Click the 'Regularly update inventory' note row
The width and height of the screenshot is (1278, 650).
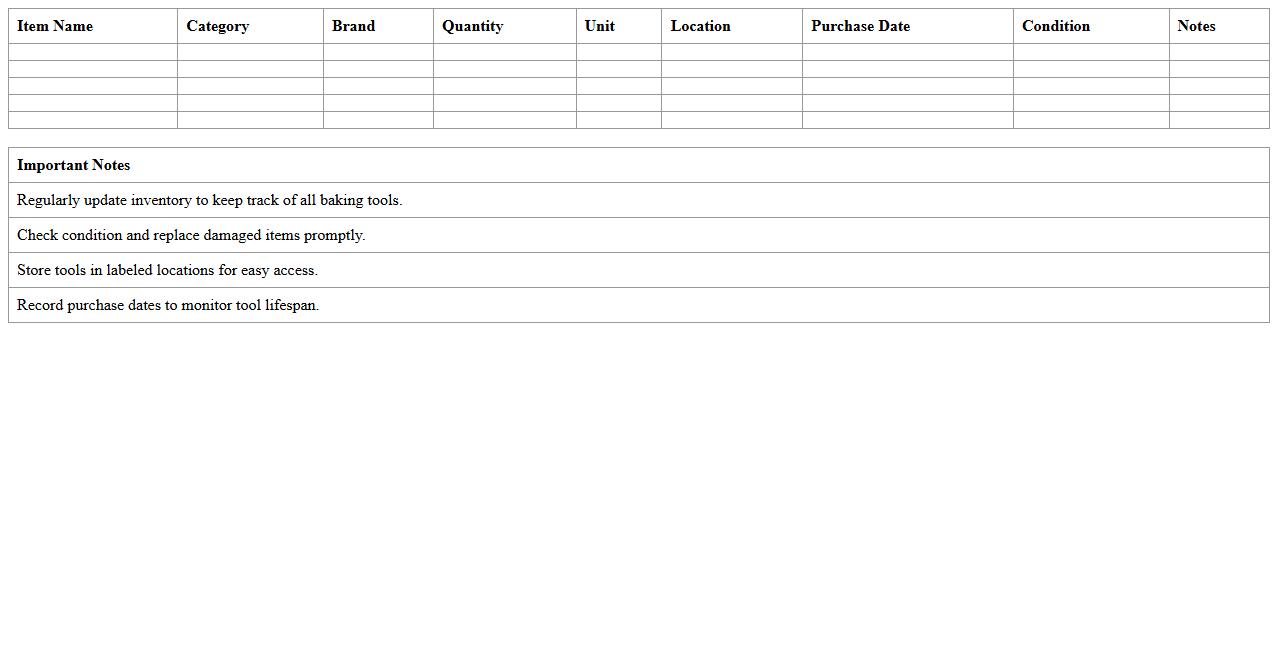pyautogui.click(x=210, y=200)
